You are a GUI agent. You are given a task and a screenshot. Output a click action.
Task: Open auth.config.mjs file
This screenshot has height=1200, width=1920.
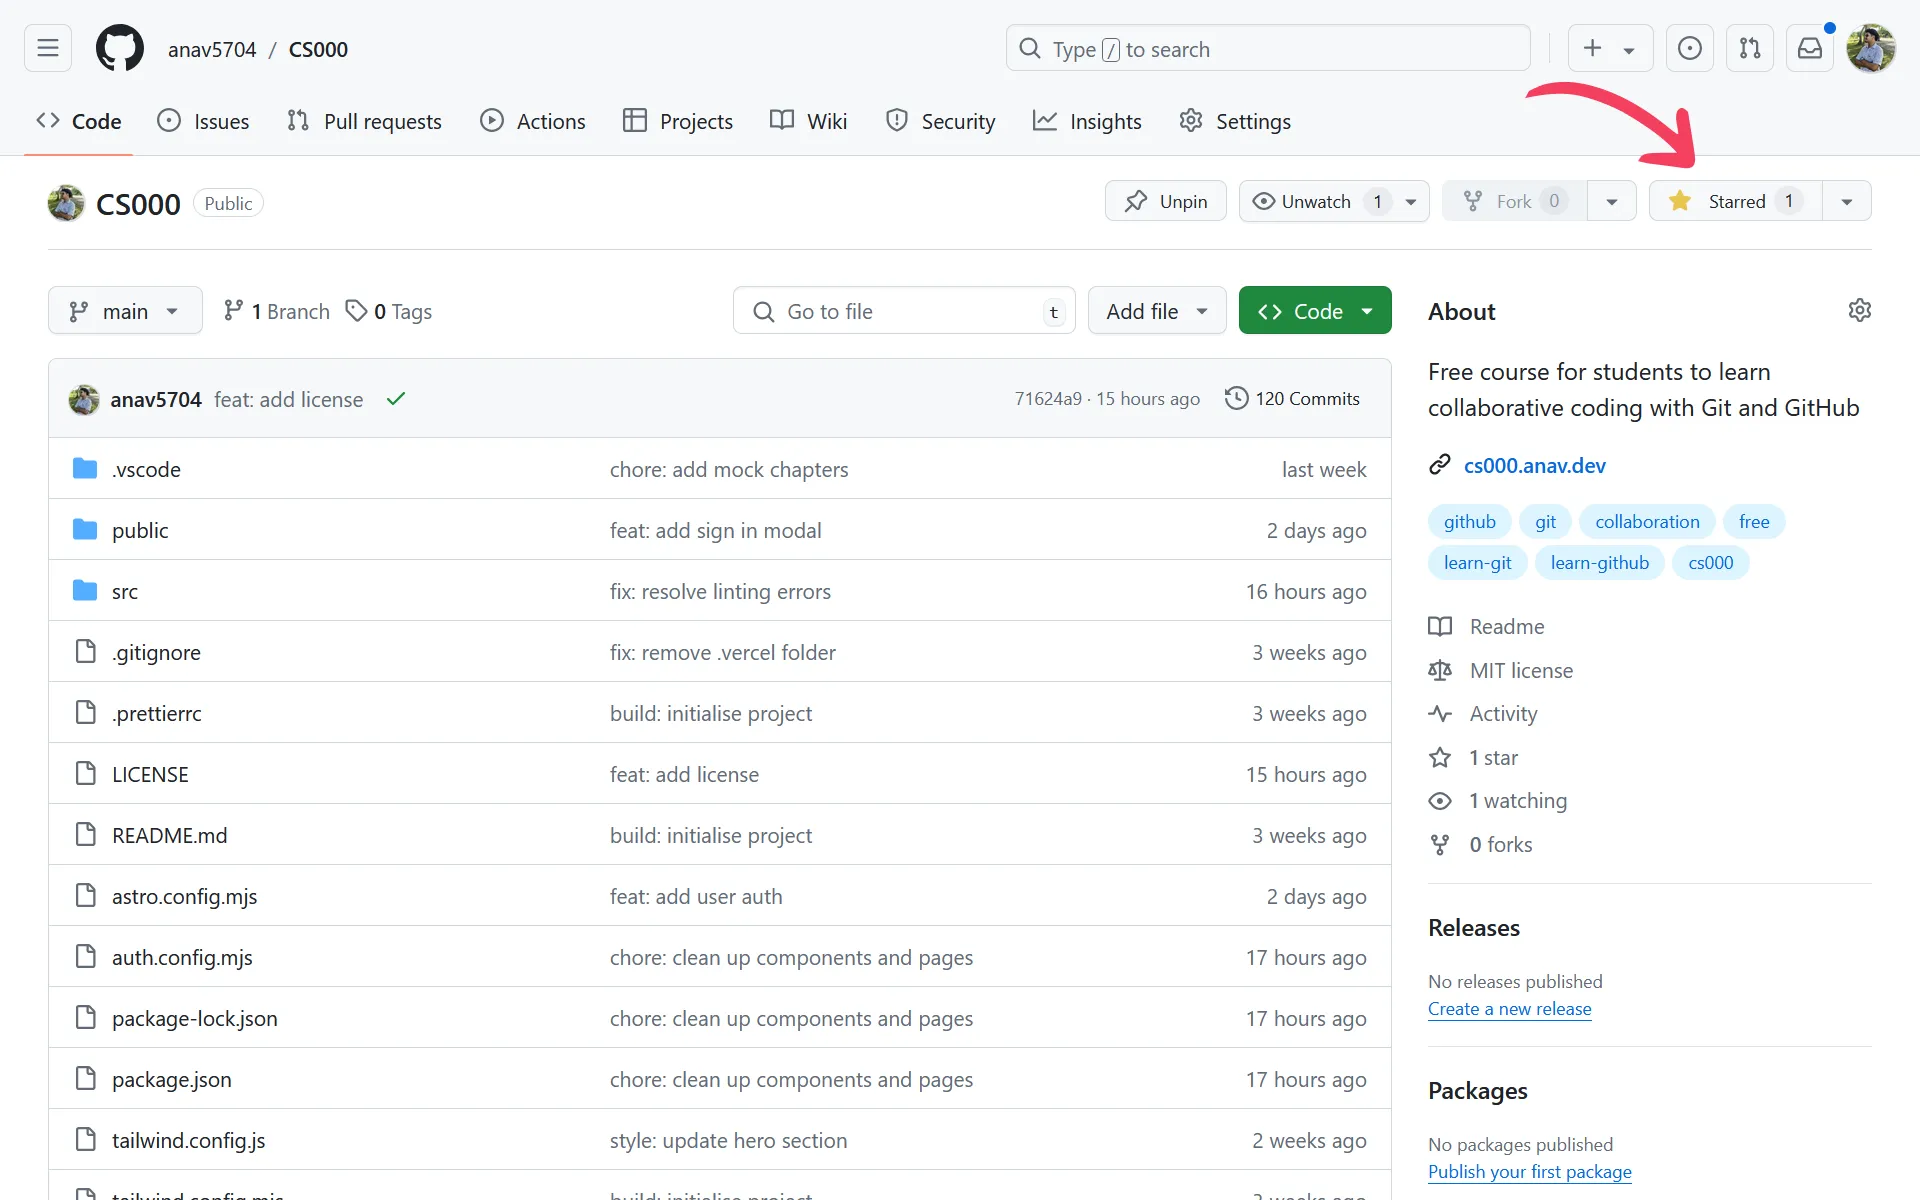[x=182, y=957]
